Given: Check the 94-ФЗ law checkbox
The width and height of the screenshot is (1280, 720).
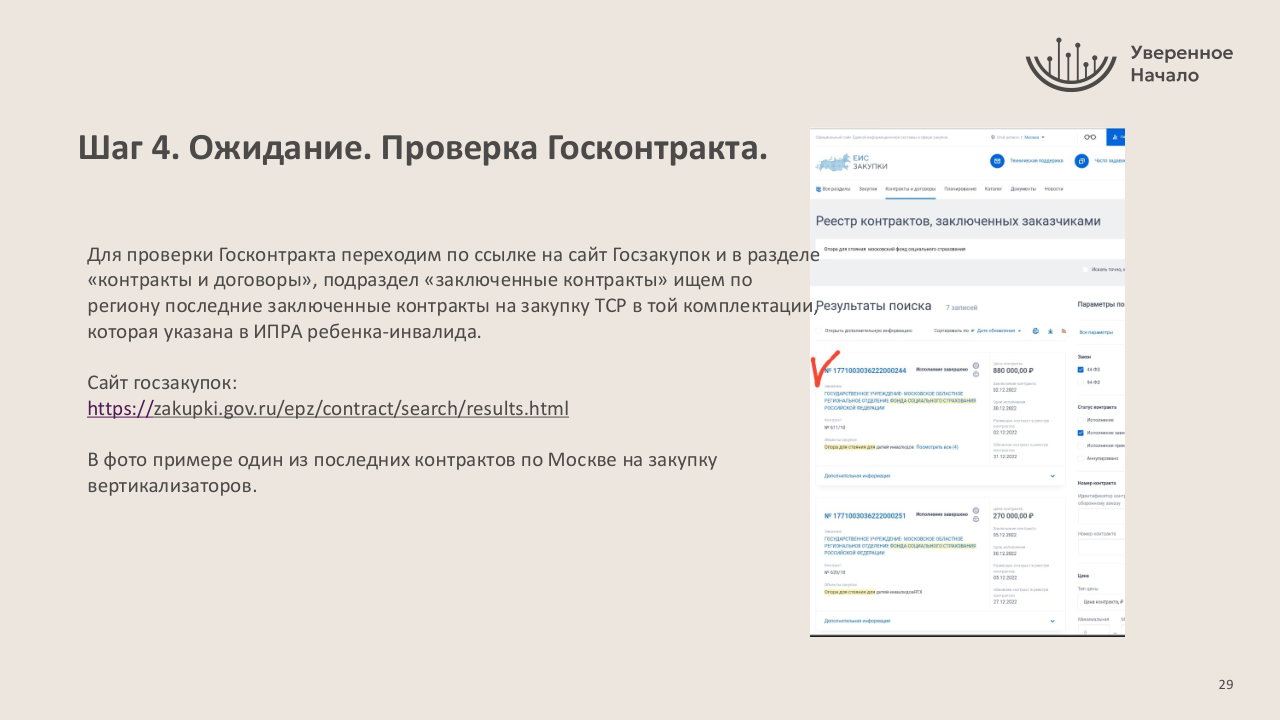Looking at the screenshot, I should (1081, 382).
